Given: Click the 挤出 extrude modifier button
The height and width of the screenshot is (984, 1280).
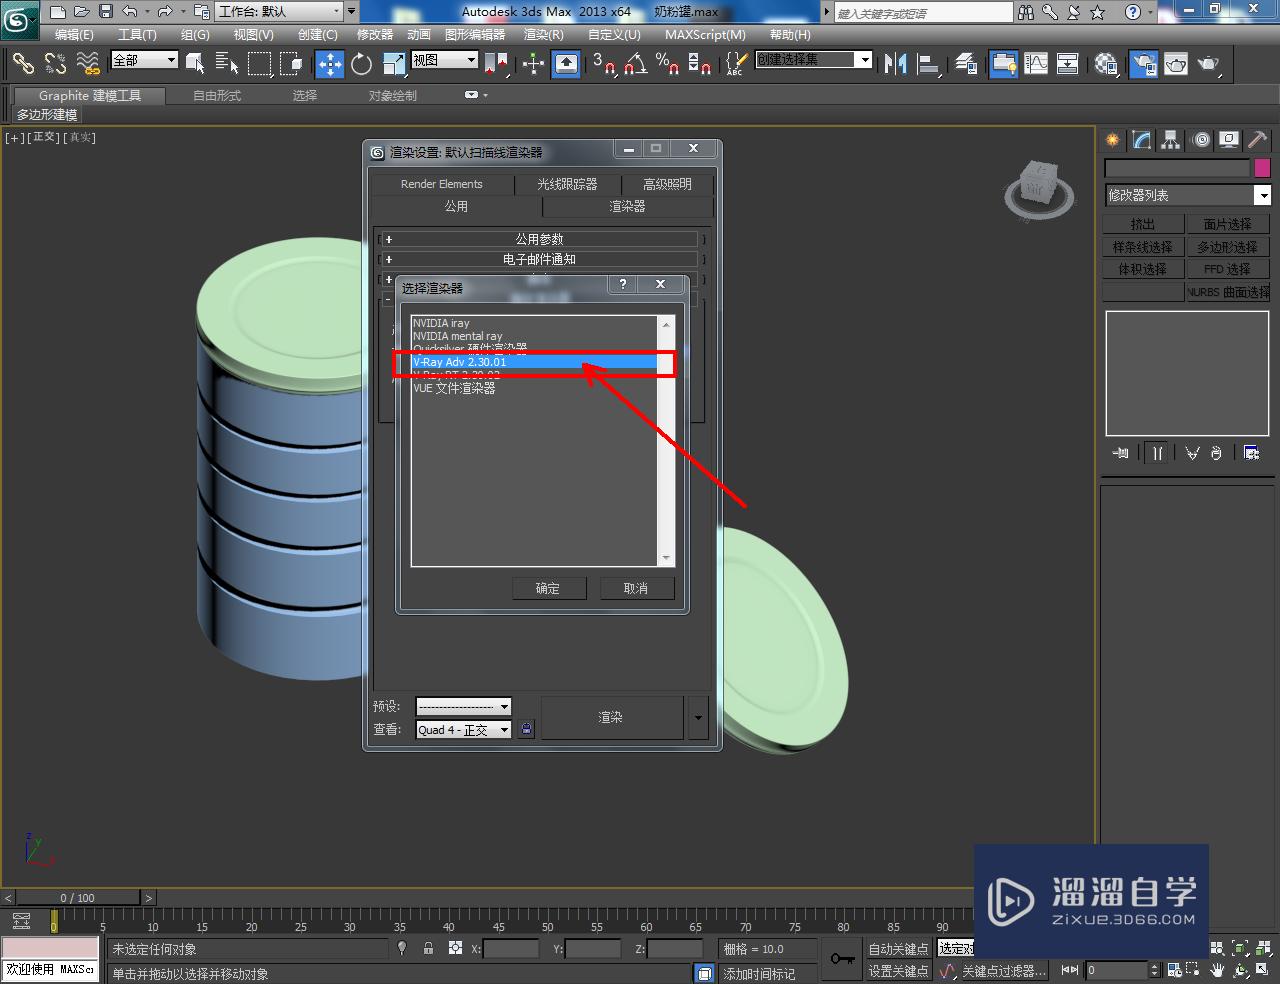Looking at the screenshot, I should click(x=1143, y=224).
